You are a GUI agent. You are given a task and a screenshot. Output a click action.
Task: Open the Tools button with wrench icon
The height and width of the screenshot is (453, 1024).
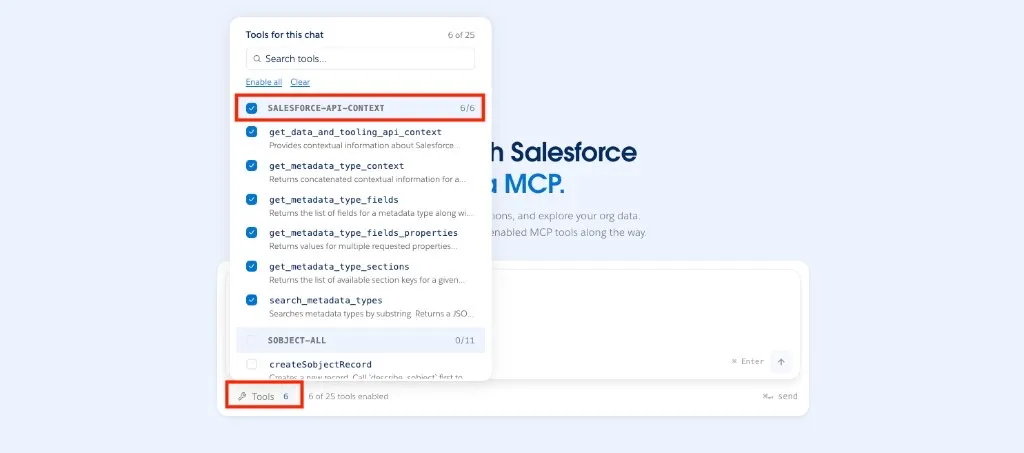click(264, 396)
